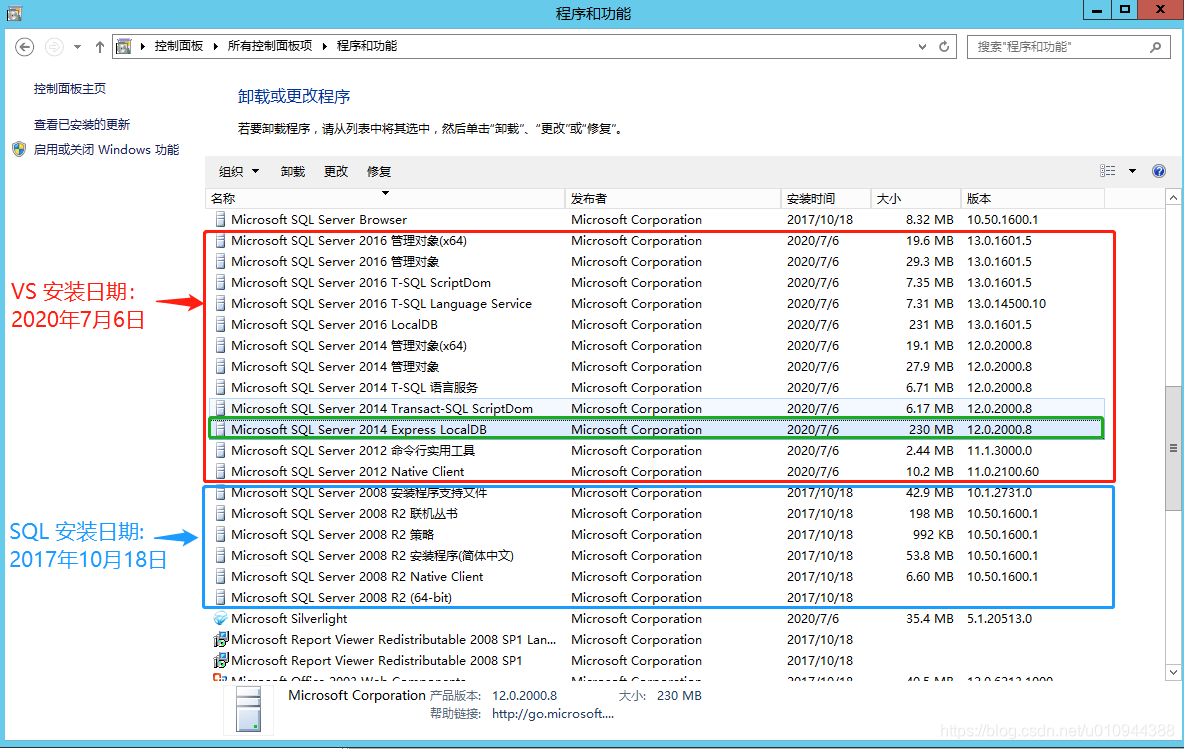Select SQL Server 2008 R2 Native Client

[655, 577]
